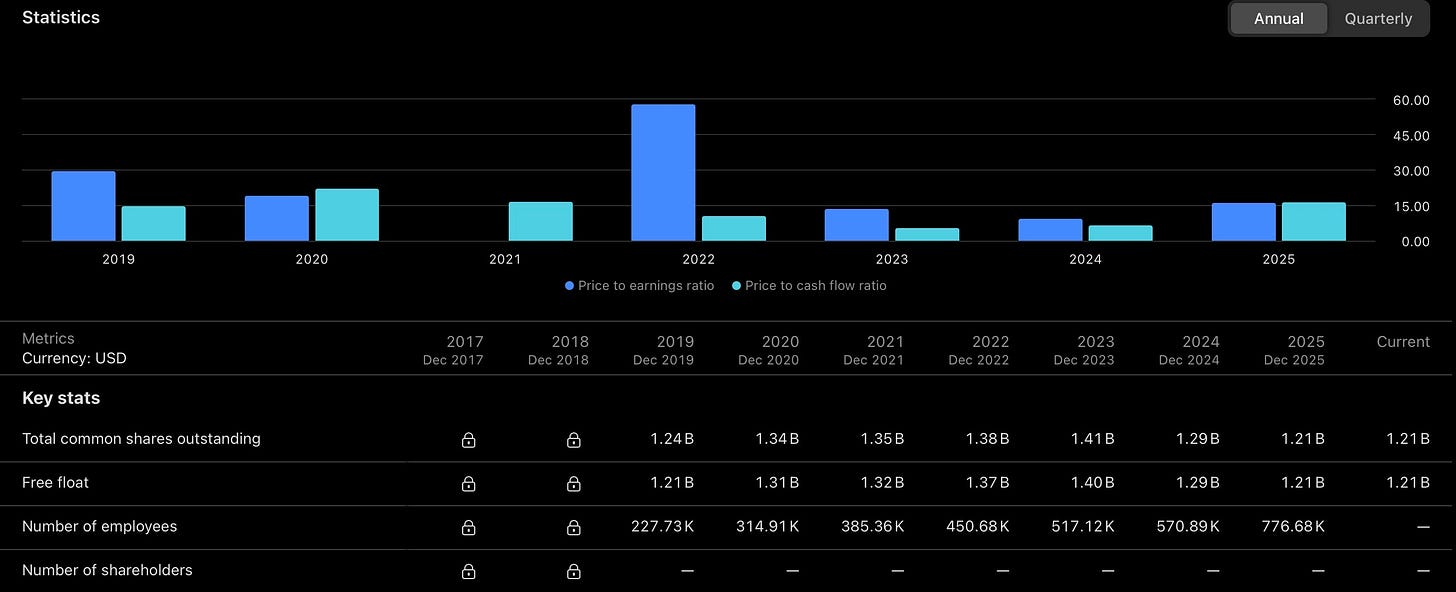
Task: Click the lock icon for 2017 Total common shares
Action: click(x=468, y=439)
